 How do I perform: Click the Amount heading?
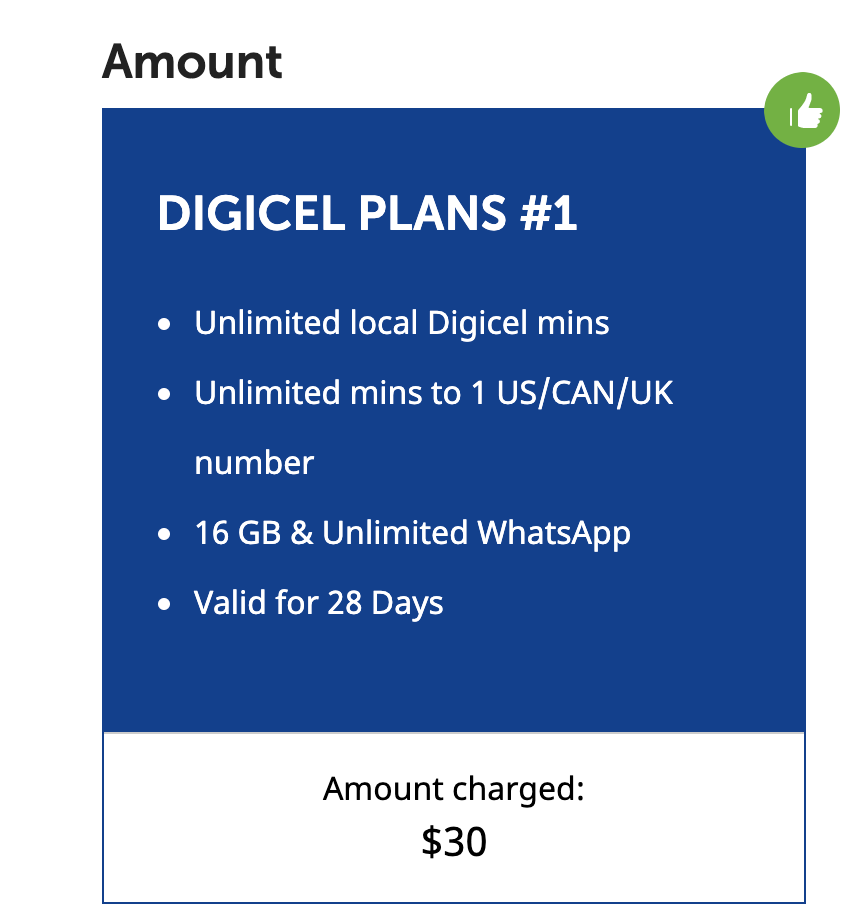coord(192,62)
